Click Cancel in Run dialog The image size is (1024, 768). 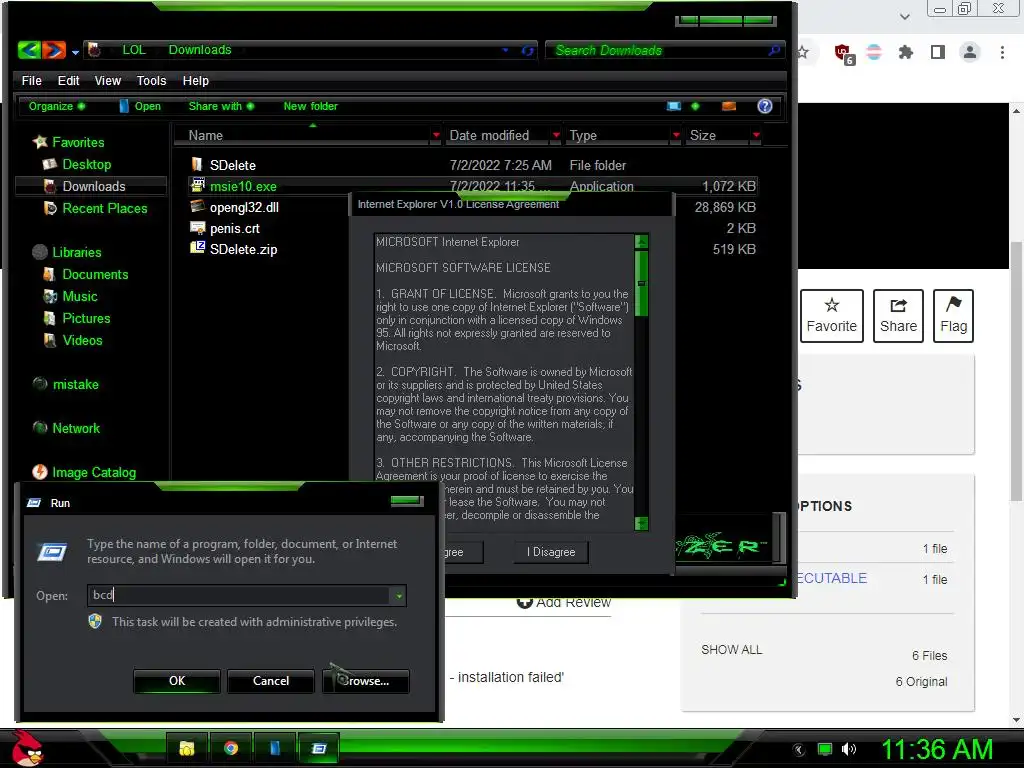tap(271, 680)
